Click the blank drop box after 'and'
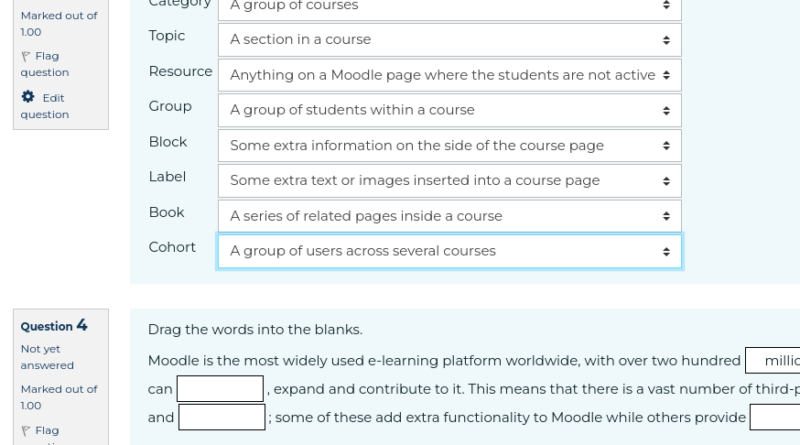This screenshot has height=445, width=800. click(221, 417)
